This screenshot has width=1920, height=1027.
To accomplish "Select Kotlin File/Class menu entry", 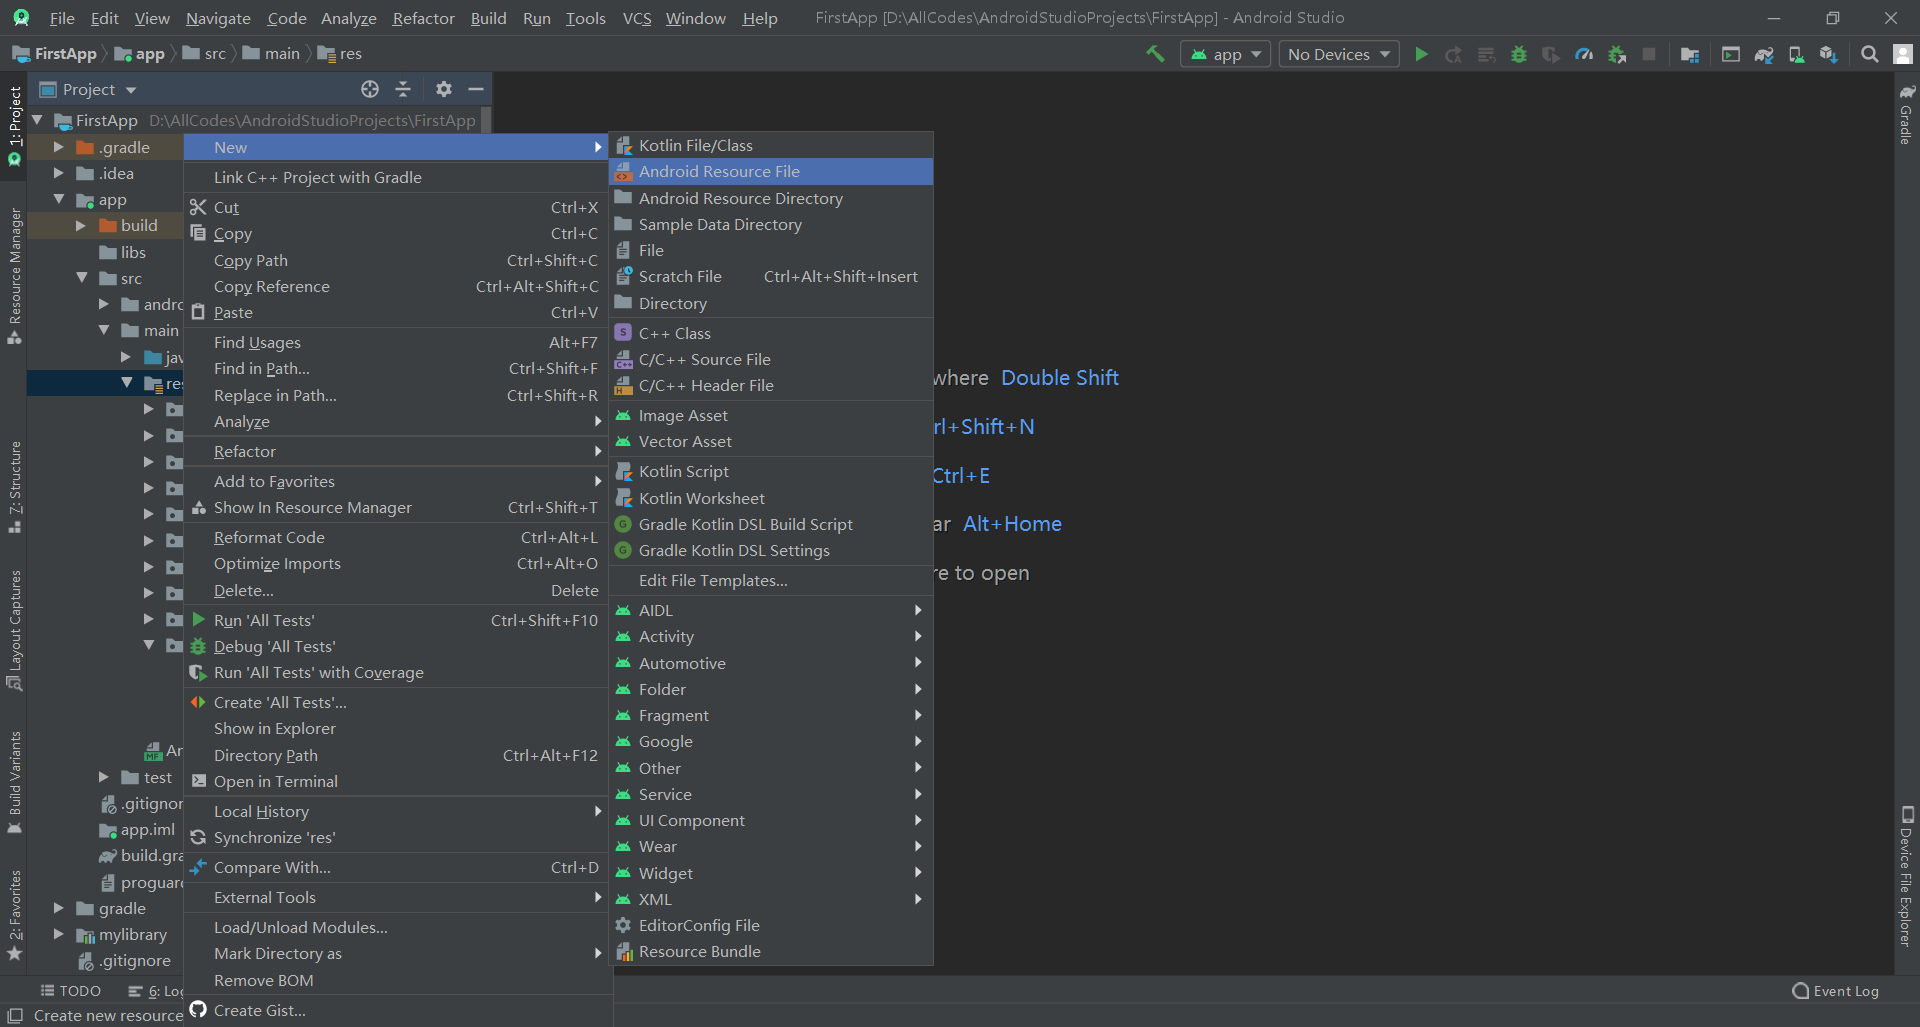I will pos(771,145).
